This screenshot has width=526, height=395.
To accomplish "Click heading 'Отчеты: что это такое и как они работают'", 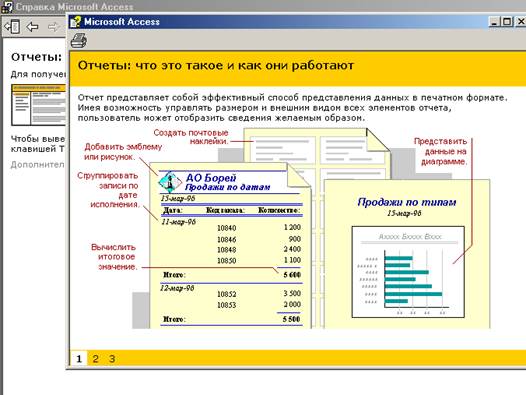I will point(216,65).
